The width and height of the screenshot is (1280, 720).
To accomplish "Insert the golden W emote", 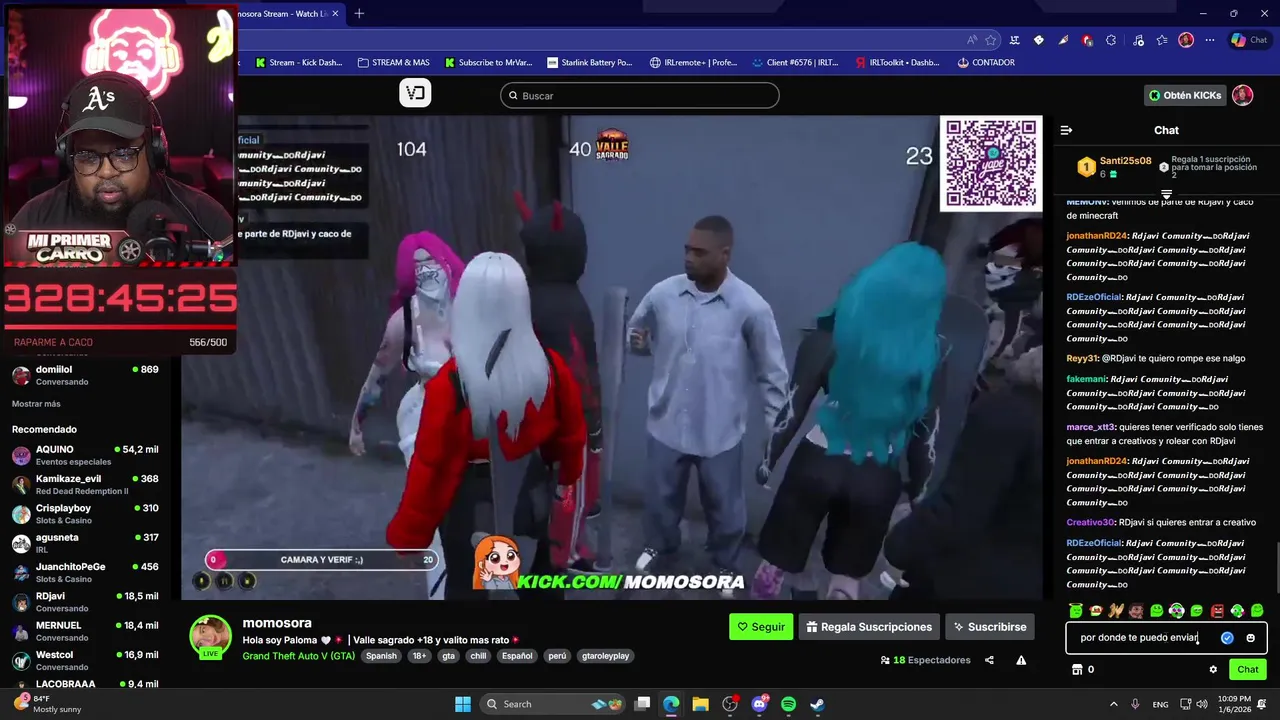I will tap(1116, 611).
